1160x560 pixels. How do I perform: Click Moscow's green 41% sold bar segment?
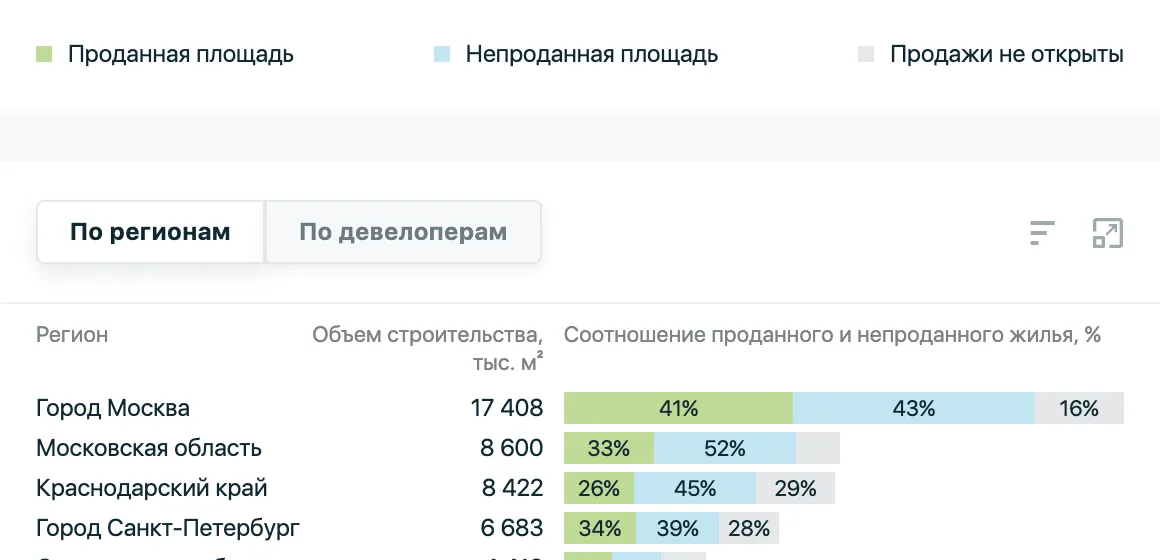(678, 408)
